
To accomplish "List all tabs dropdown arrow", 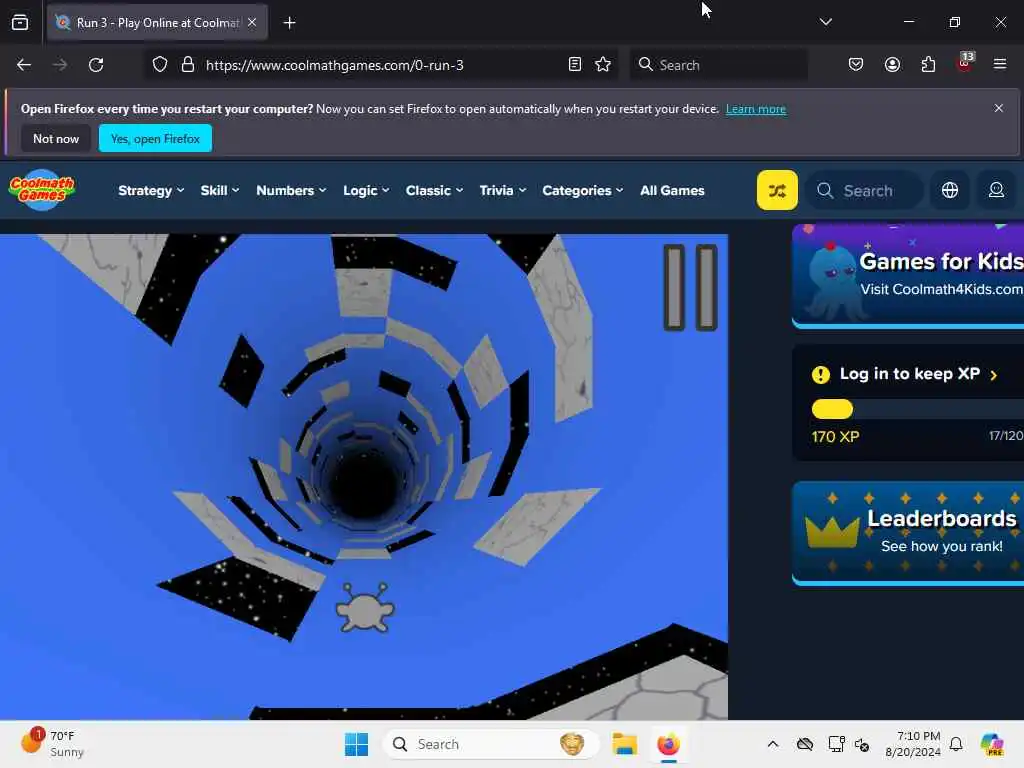I will (825, 22).
